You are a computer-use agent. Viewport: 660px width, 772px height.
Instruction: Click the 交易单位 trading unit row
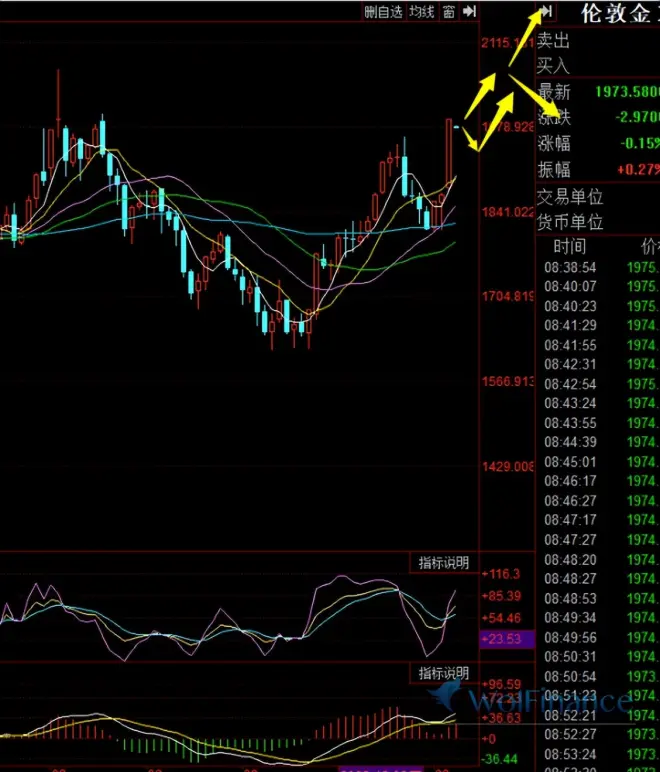pos(596,196)
